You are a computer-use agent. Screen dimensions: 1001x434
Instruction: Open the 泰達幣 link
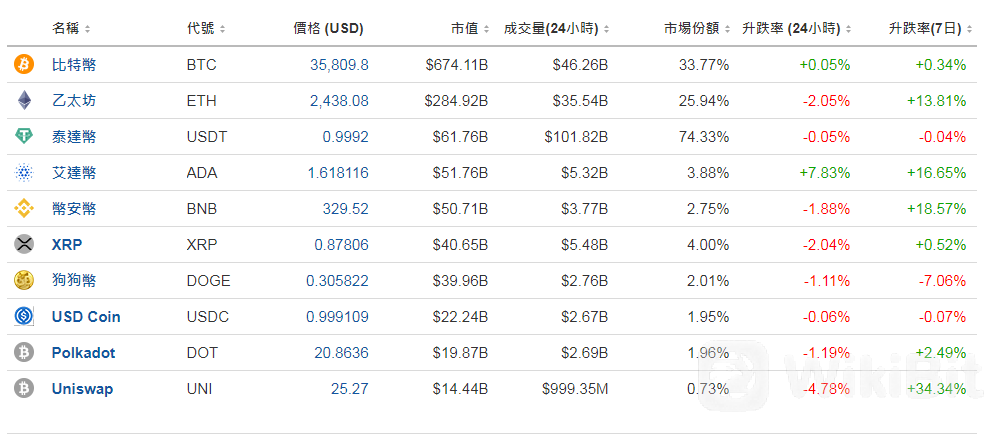[74, 137]
